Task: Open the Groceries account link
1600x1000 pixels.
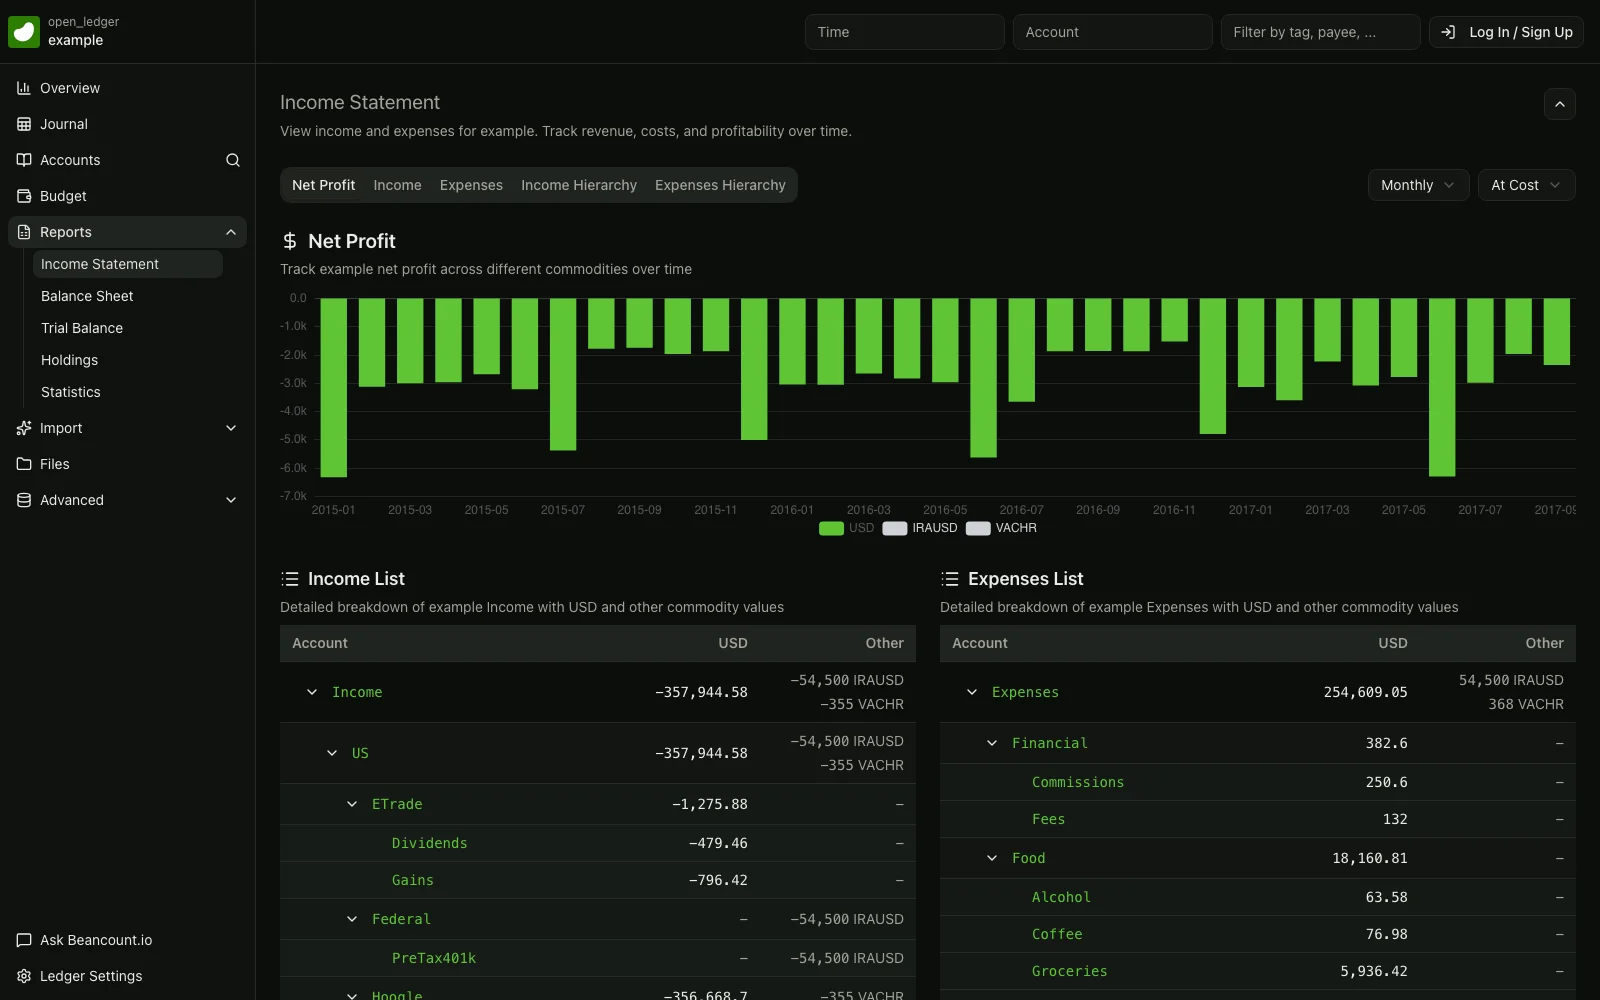Action: [1069, 971]
